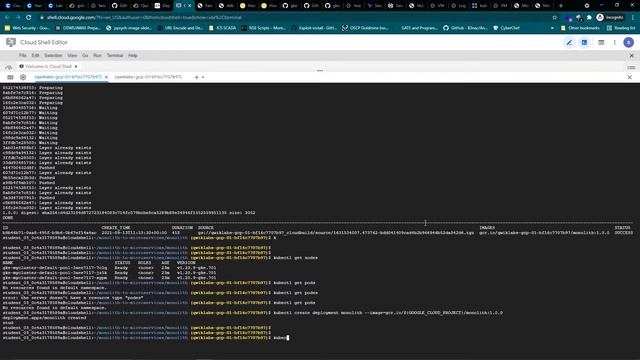Screen dimensions: 640x360
Task: Open the Help menu
Action: [133, 56]
